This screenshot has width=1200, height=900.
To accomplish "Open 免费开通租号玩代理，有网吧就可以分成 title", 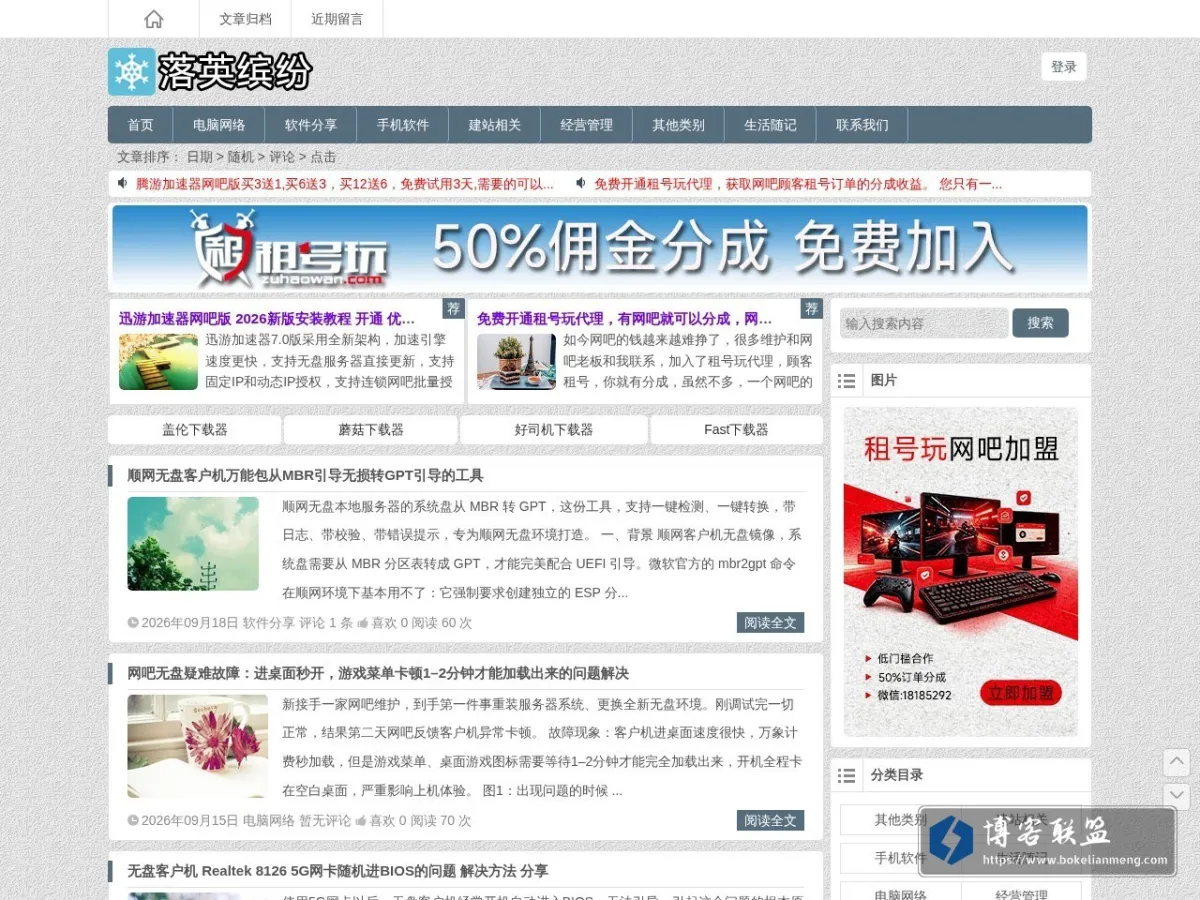I will click(624, 319).
